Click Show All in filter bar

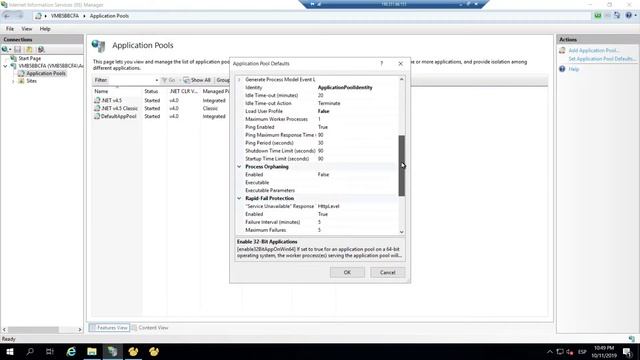click(197, 80)
